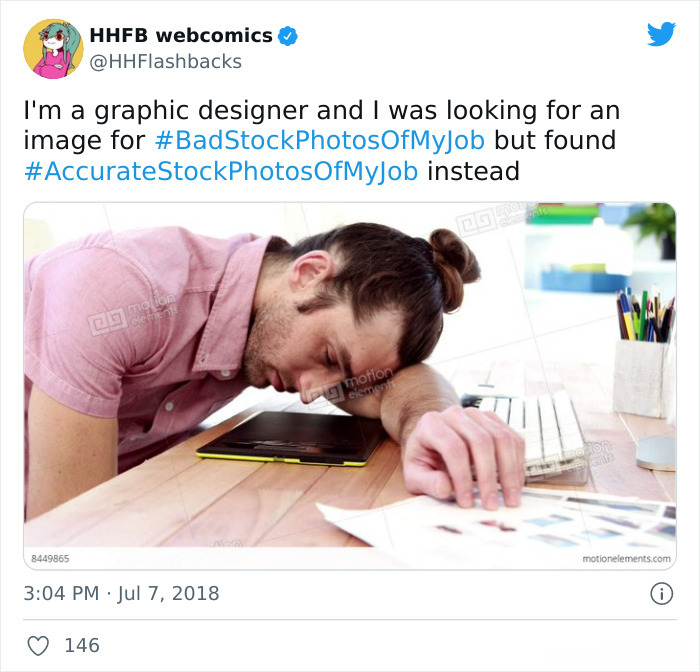This screenshot has height=672, width=700.
Task: Click the blue verified checkmark badge
Action: (x=288, y=36)
